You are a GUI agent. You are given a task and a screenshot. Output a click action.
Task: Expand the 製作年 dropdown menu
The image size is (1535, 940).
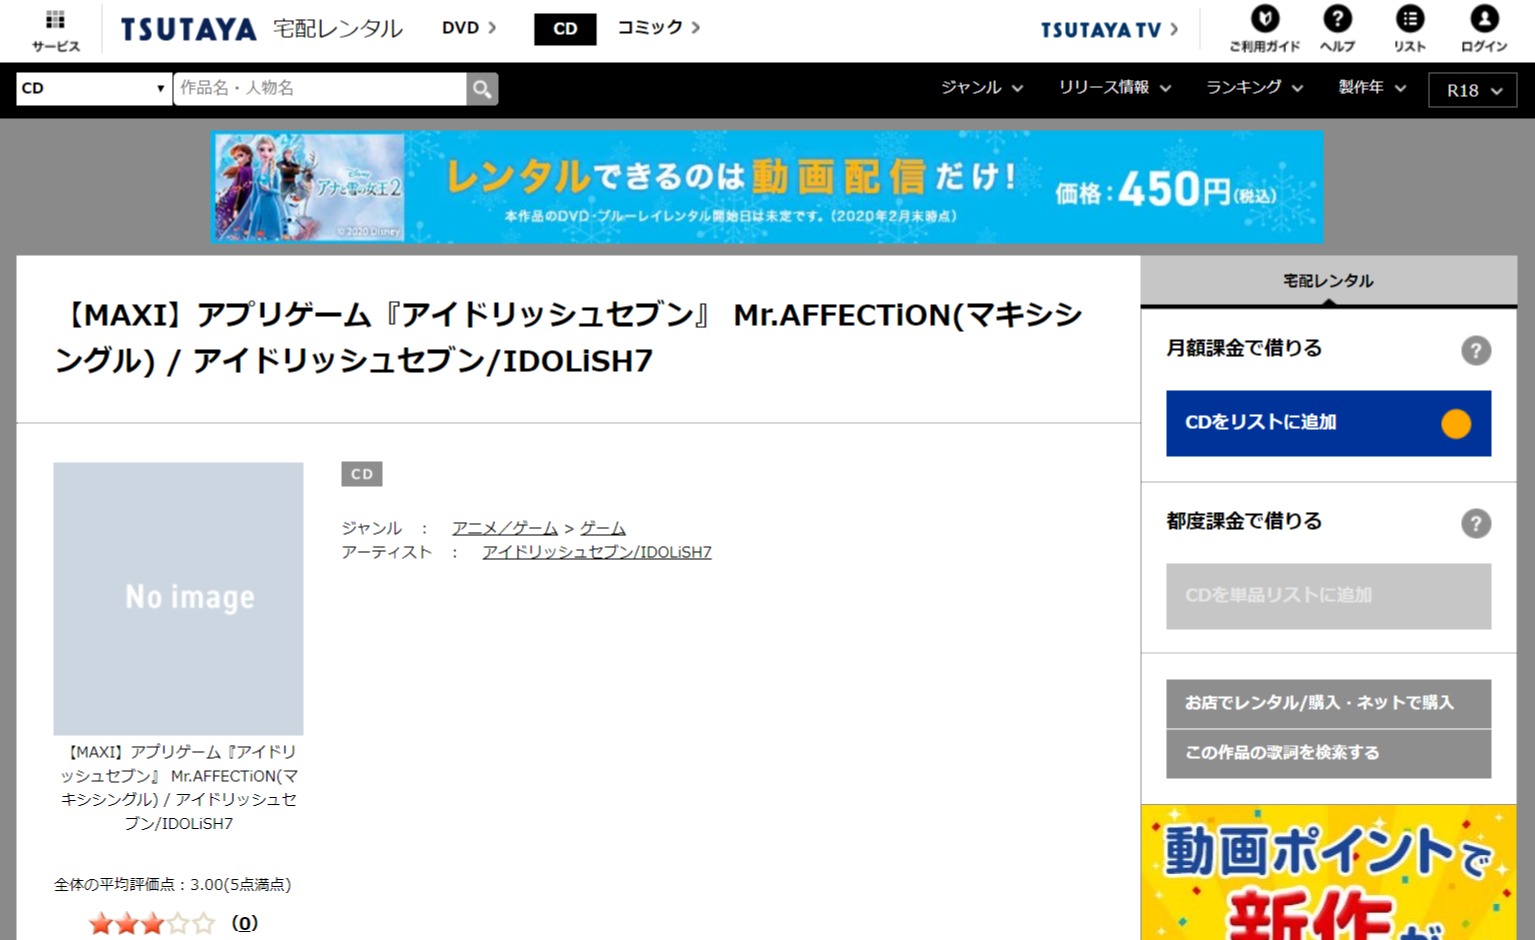(x=1372, y=88)
